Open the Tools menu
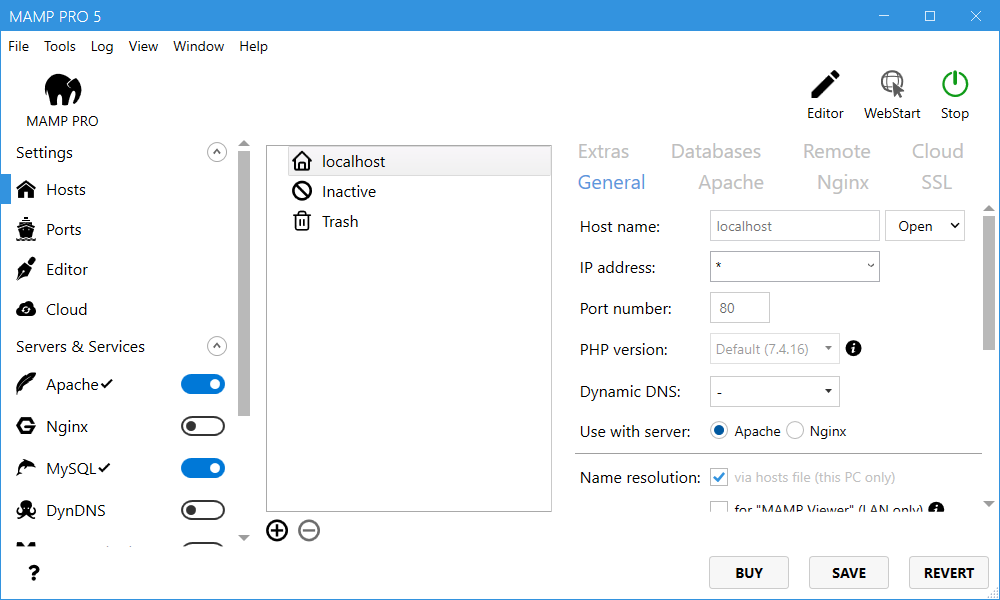 [x=60, y=46]
